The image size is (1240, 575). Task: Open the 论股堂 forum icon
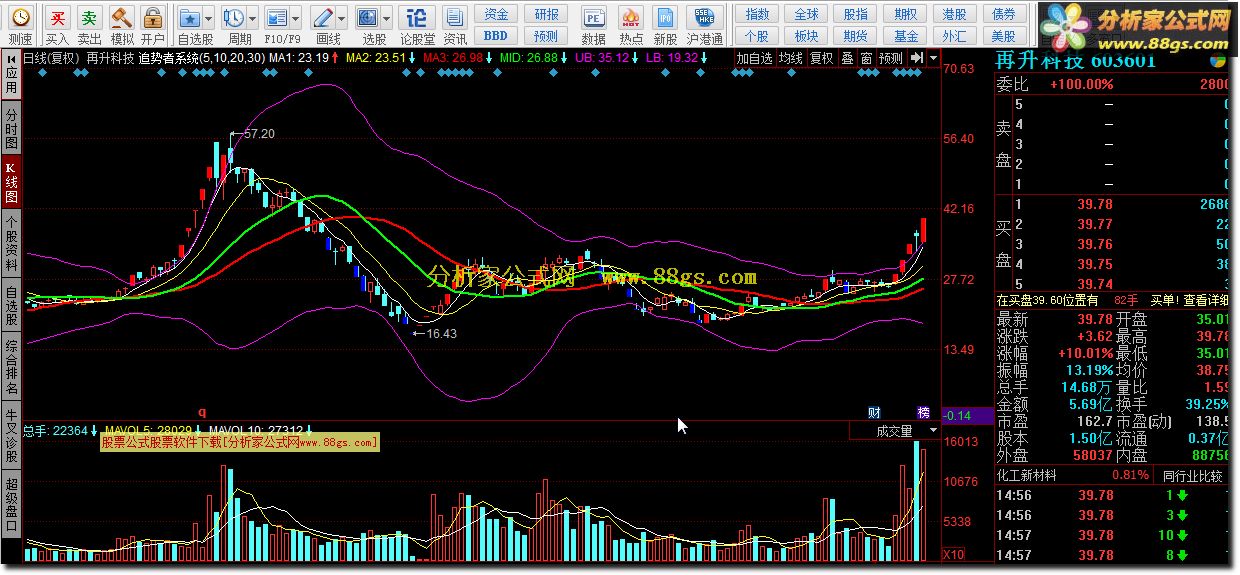(418, 18)
